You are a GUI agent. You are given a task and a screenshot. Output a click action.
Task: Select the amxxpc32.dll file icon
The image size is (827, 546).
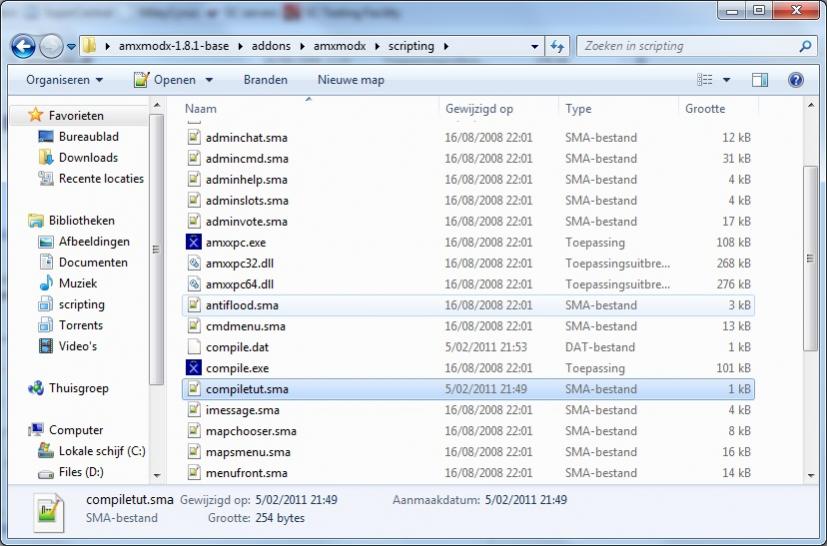tap(194, 263)
